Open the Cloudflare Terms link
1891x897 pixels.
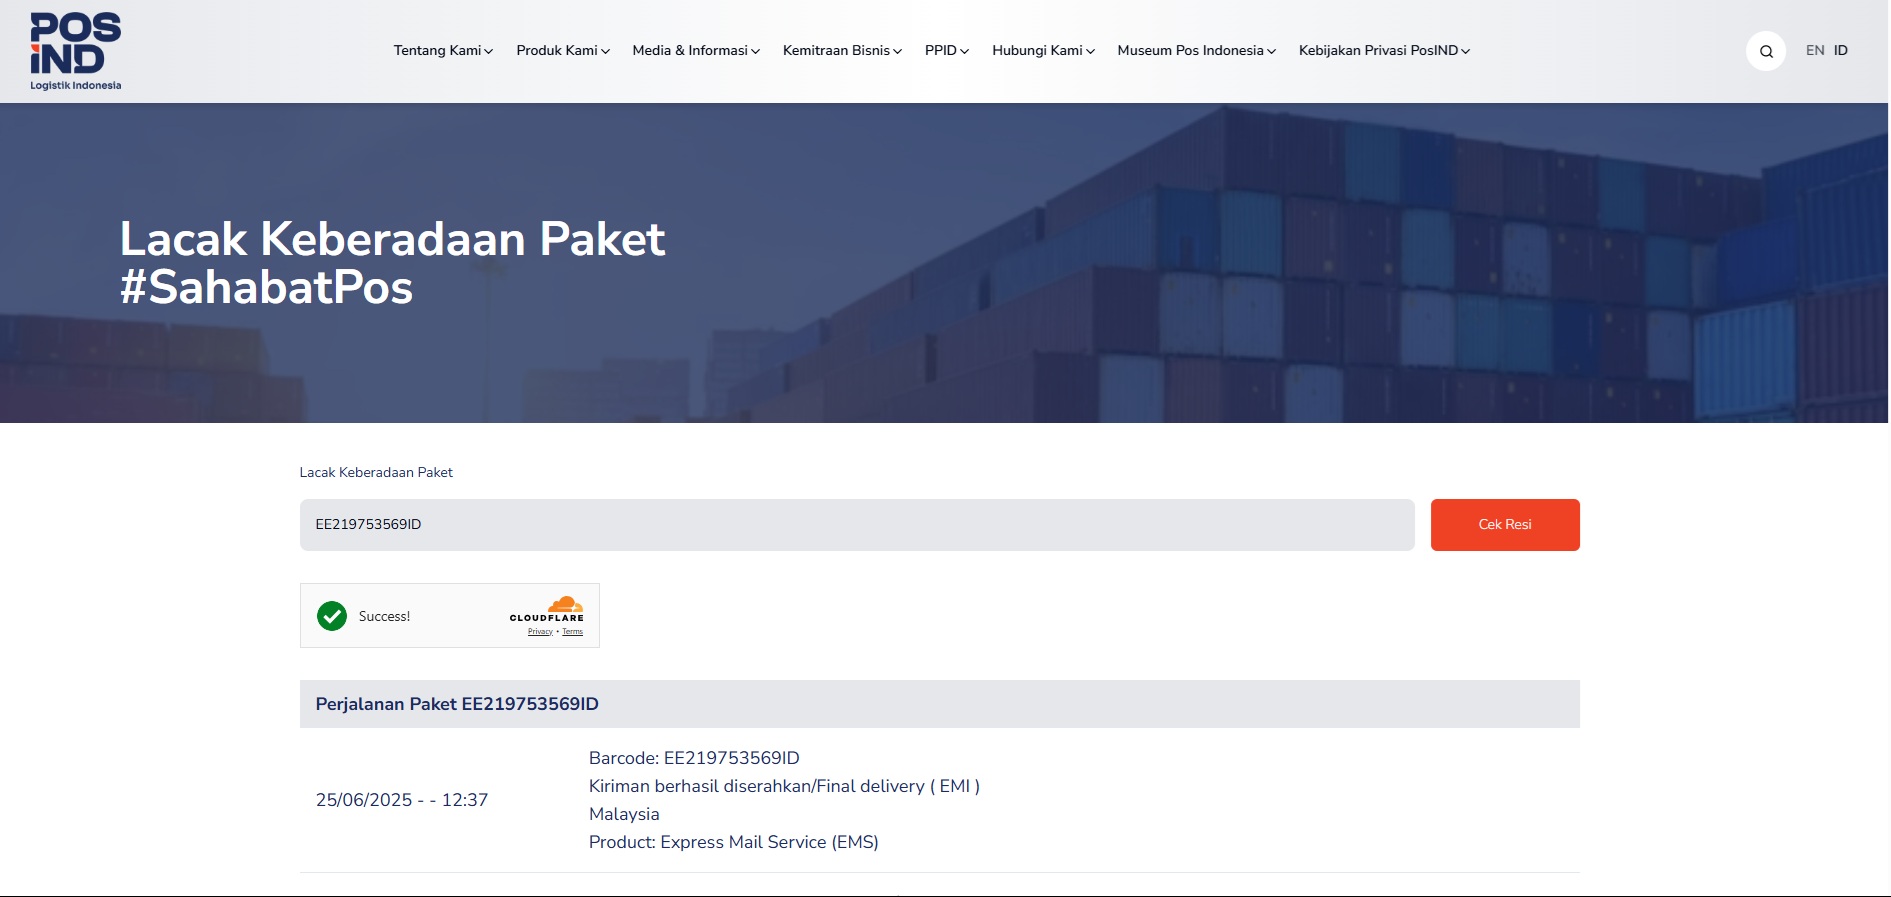[572, 632]
